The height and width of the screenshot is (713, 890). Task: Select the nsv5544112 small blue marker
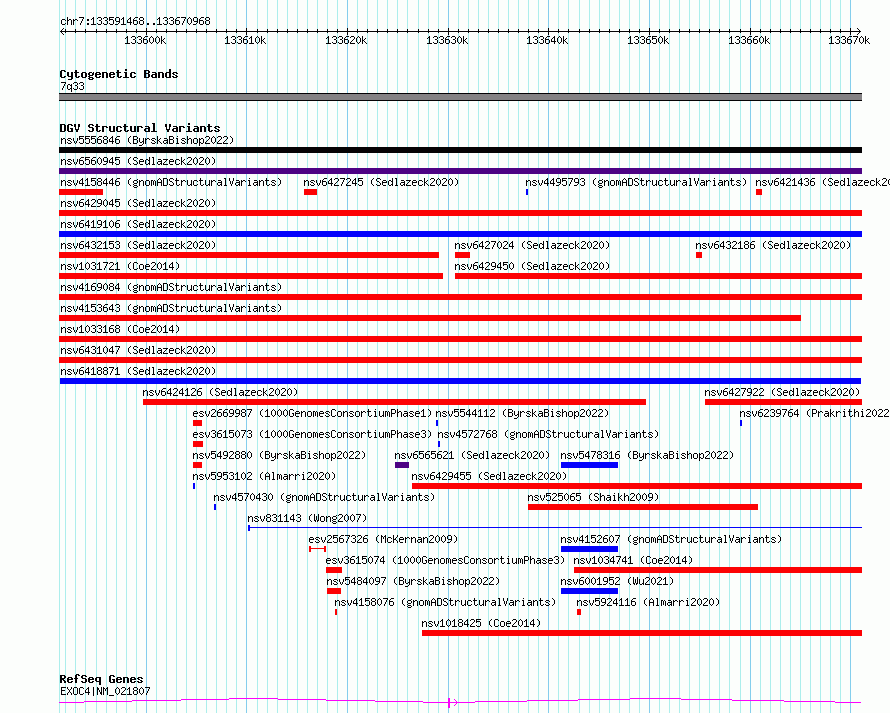pyautogui.click(x=437, y=423)
